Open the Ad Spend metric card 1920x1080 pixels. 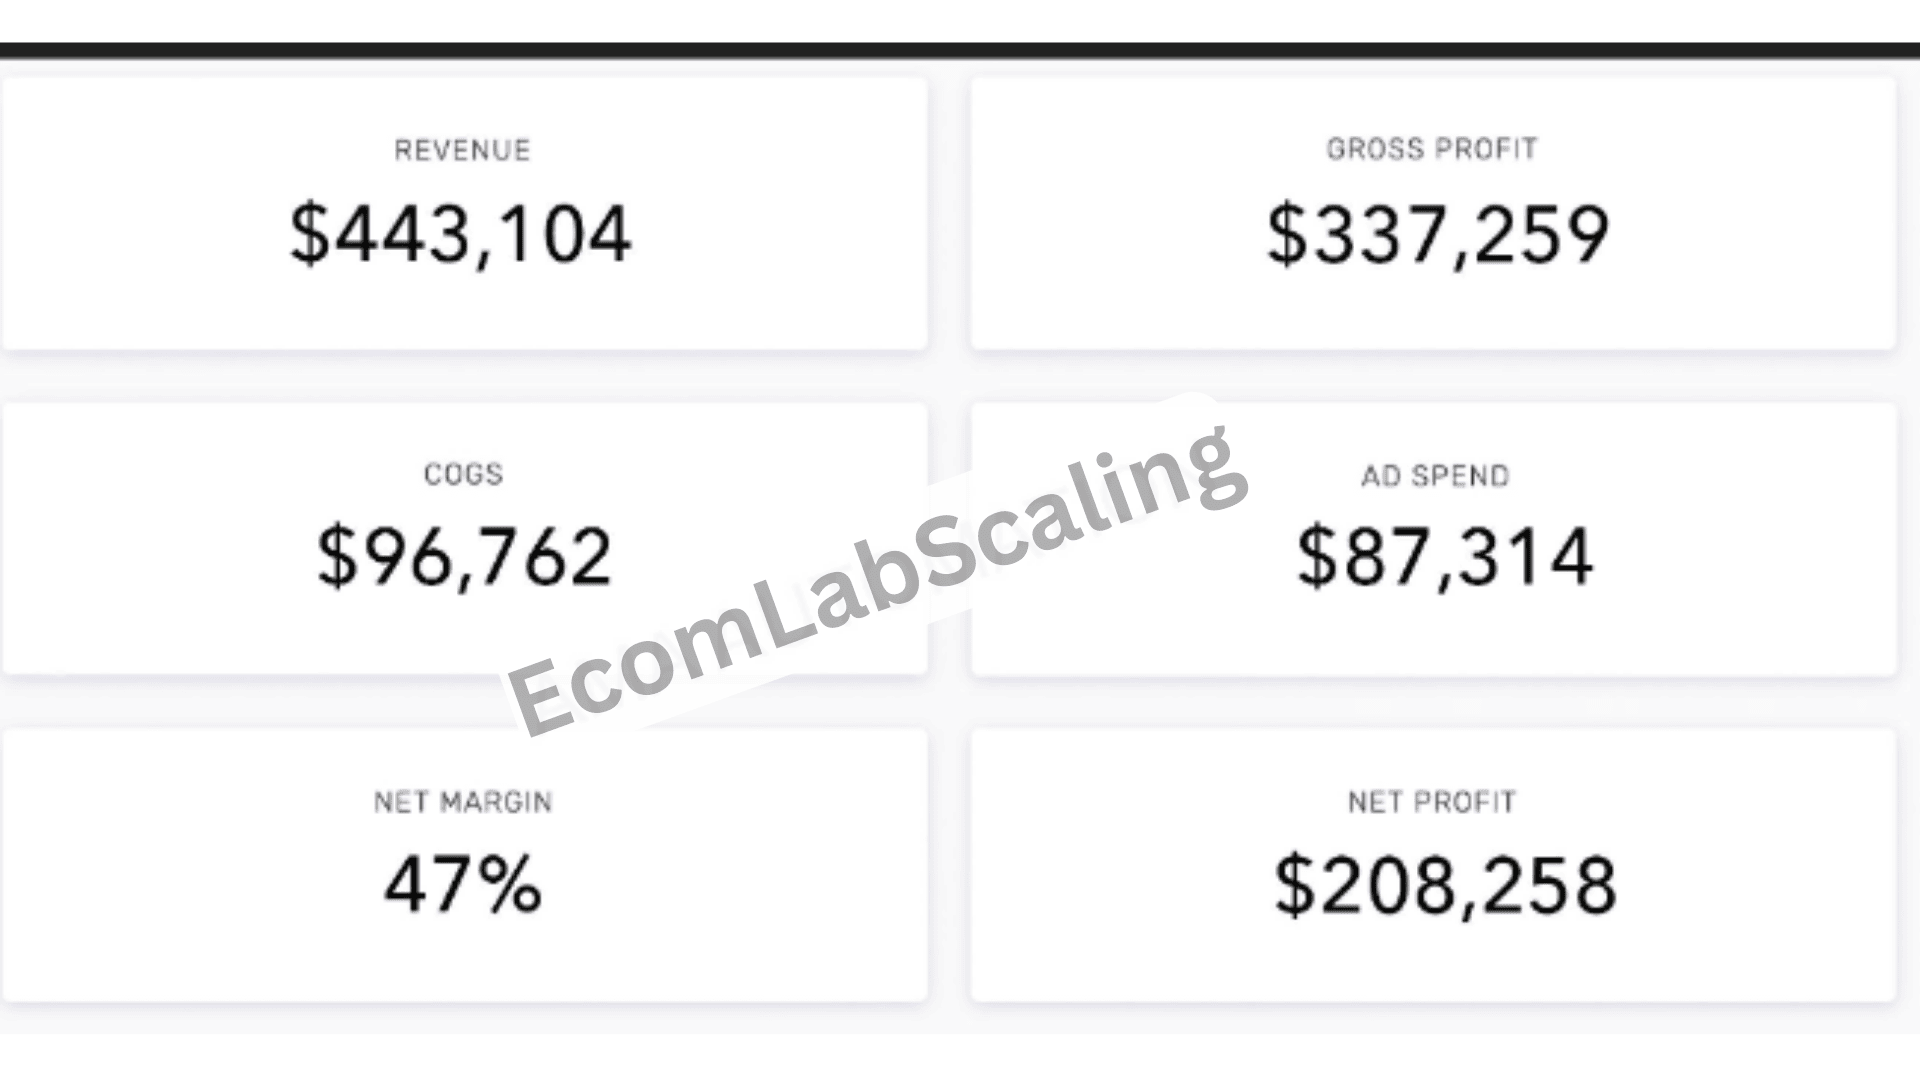coord(1433,539)
